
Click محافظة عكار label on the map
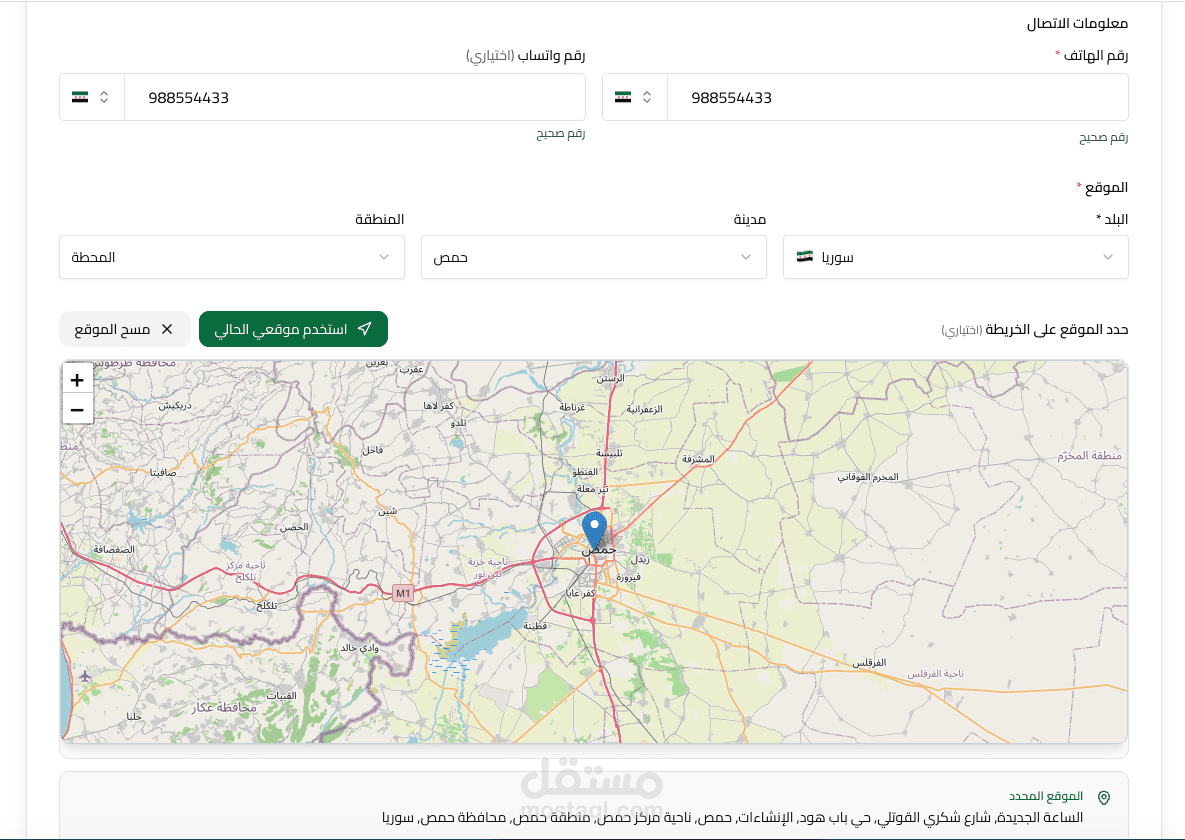click(x=224, y=707)
